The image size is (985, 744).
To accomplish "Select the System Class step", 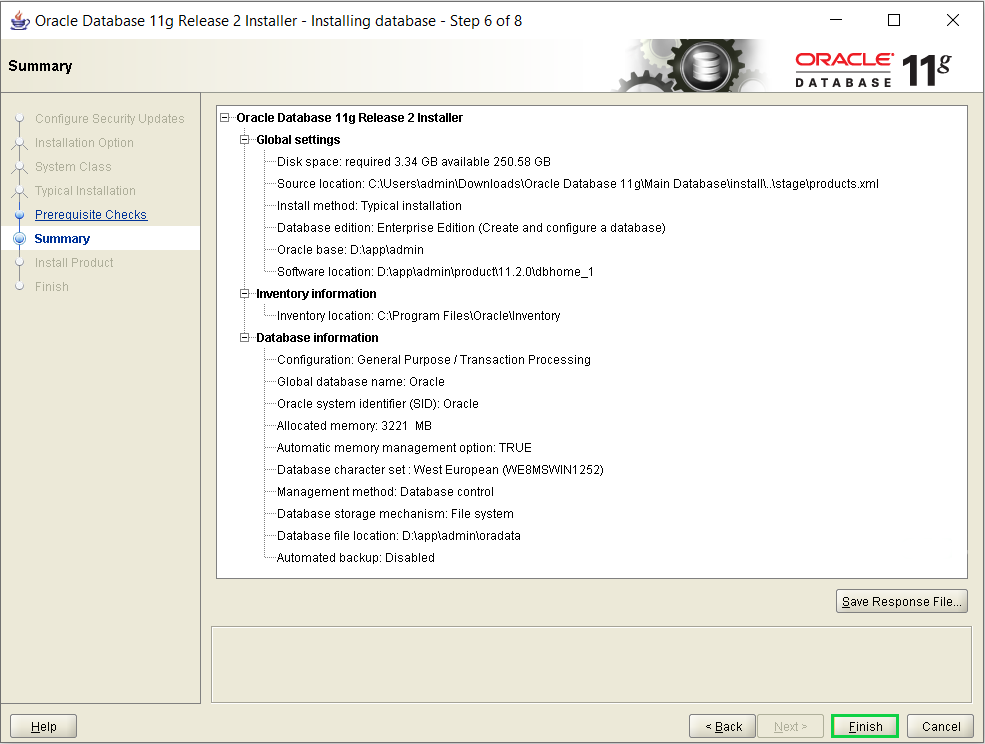I will coord(73,167).
